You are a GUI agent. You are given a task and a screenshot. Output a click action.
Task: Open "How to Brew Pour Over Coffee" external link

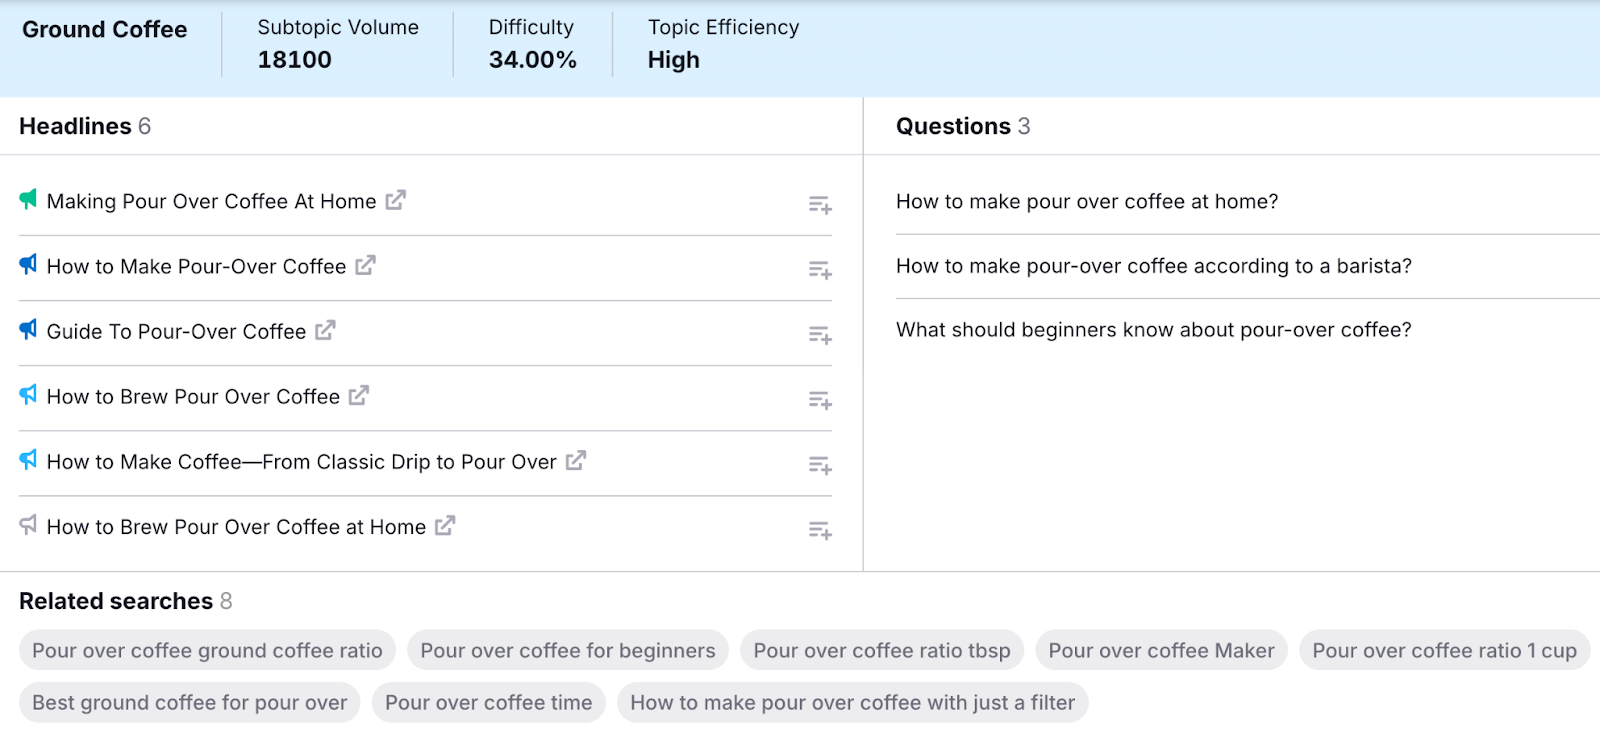358,396
